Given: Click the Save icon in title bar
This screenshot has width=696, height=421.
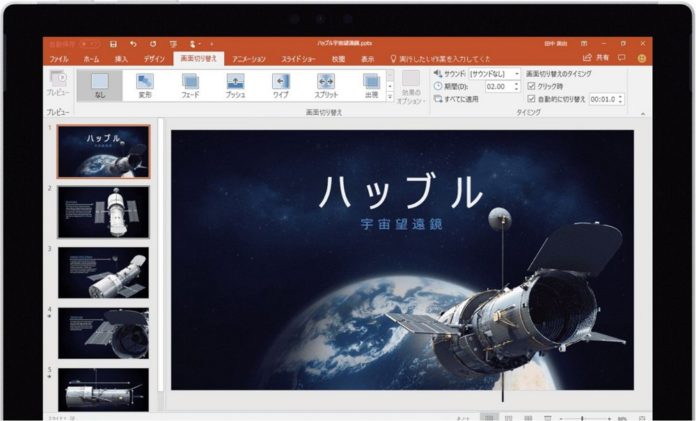Looking at the screenshot, I should point(113,44).
